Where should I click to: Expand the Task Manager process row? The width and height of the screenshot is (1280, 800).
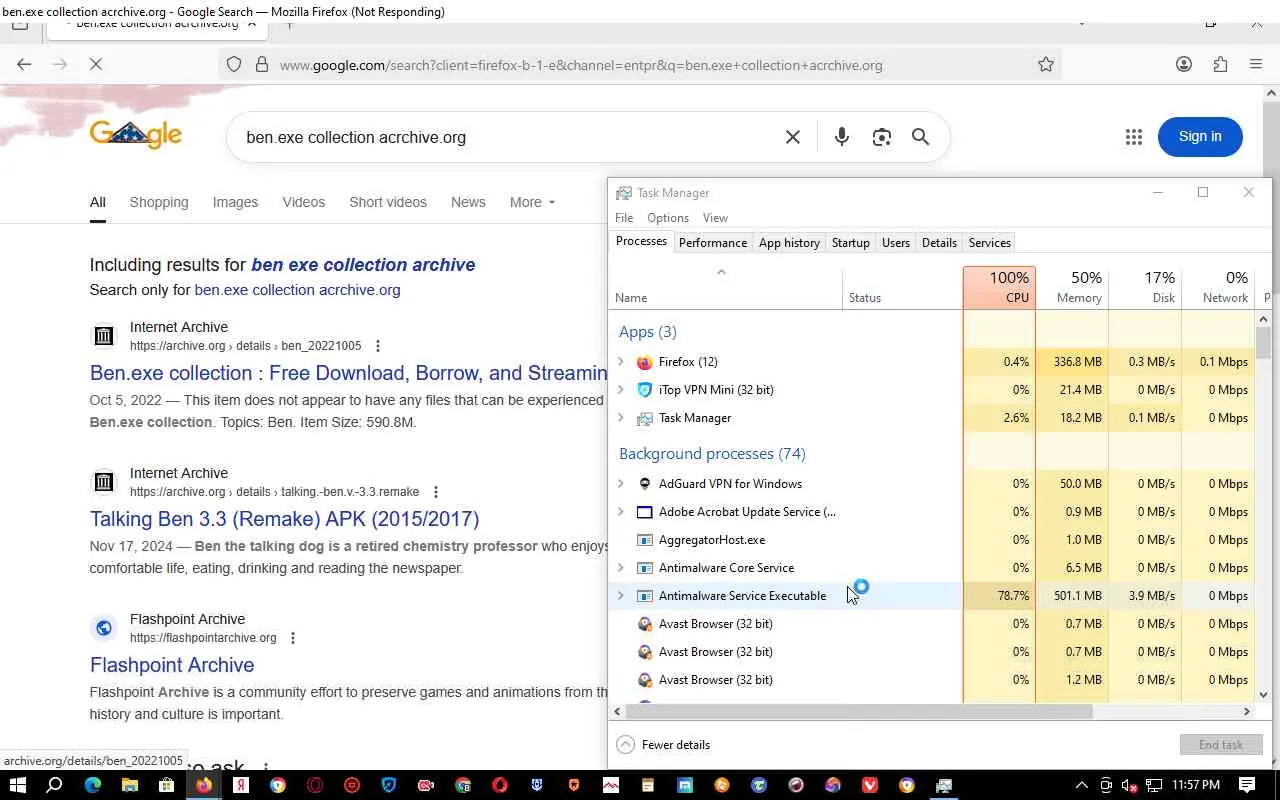tap(621, 418)
